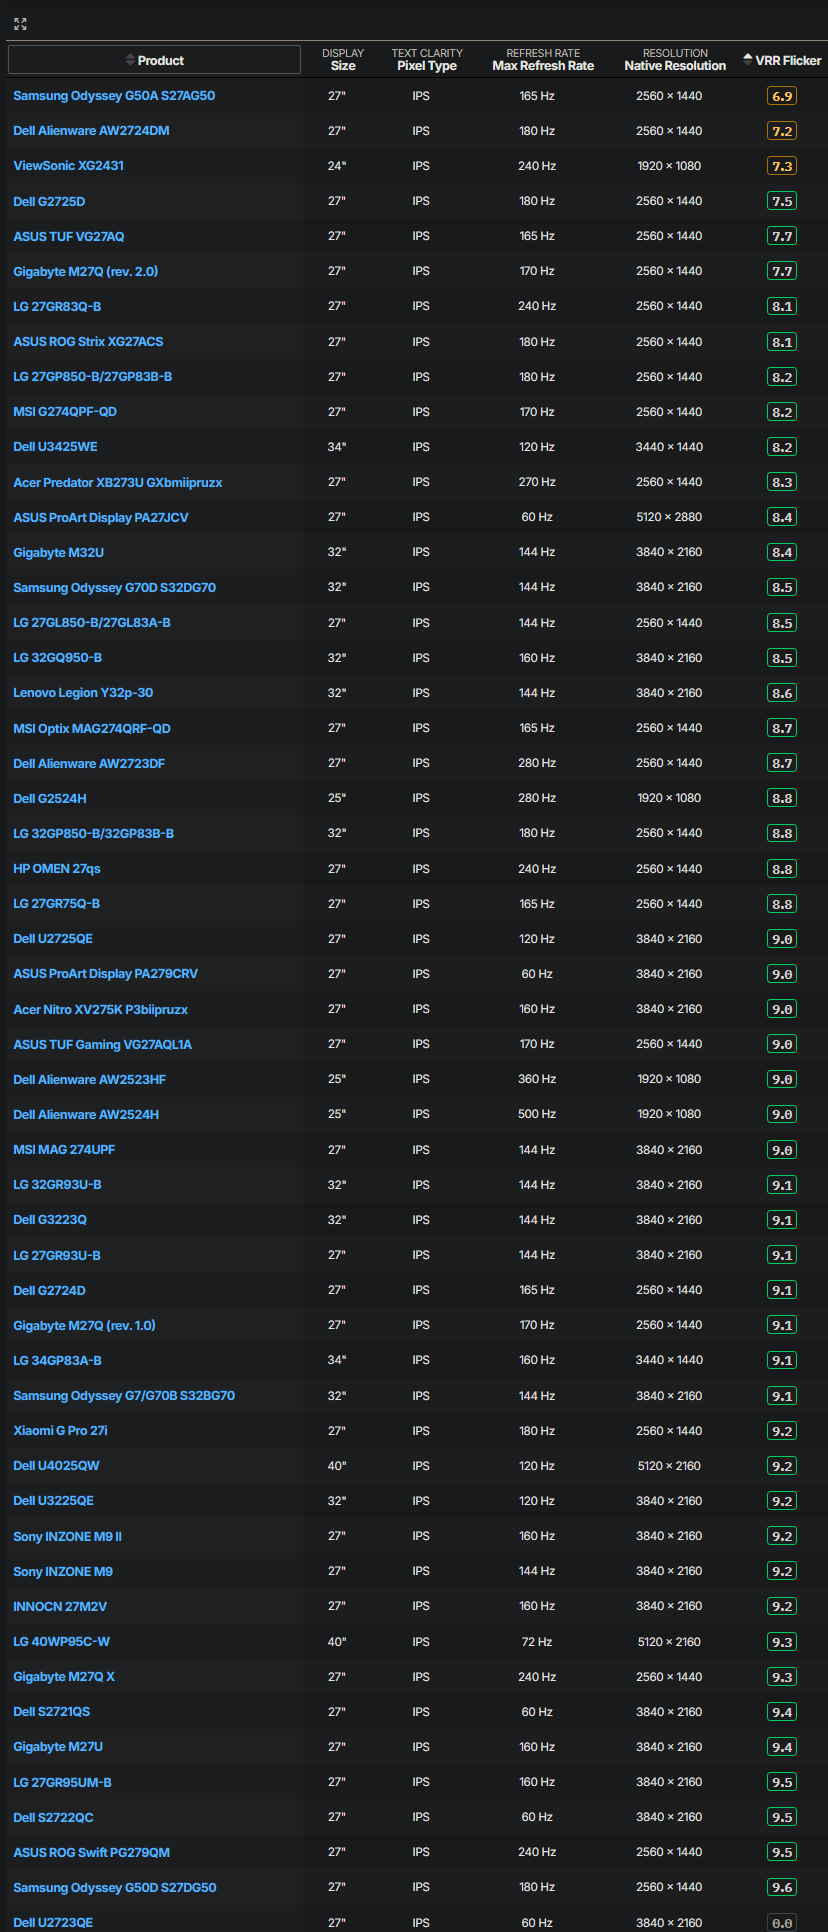This screenshot has width=828, height=1932.
Task: Open the Samsung Odyssey G70D S32DG70 link
Action: tap(114, 587)
